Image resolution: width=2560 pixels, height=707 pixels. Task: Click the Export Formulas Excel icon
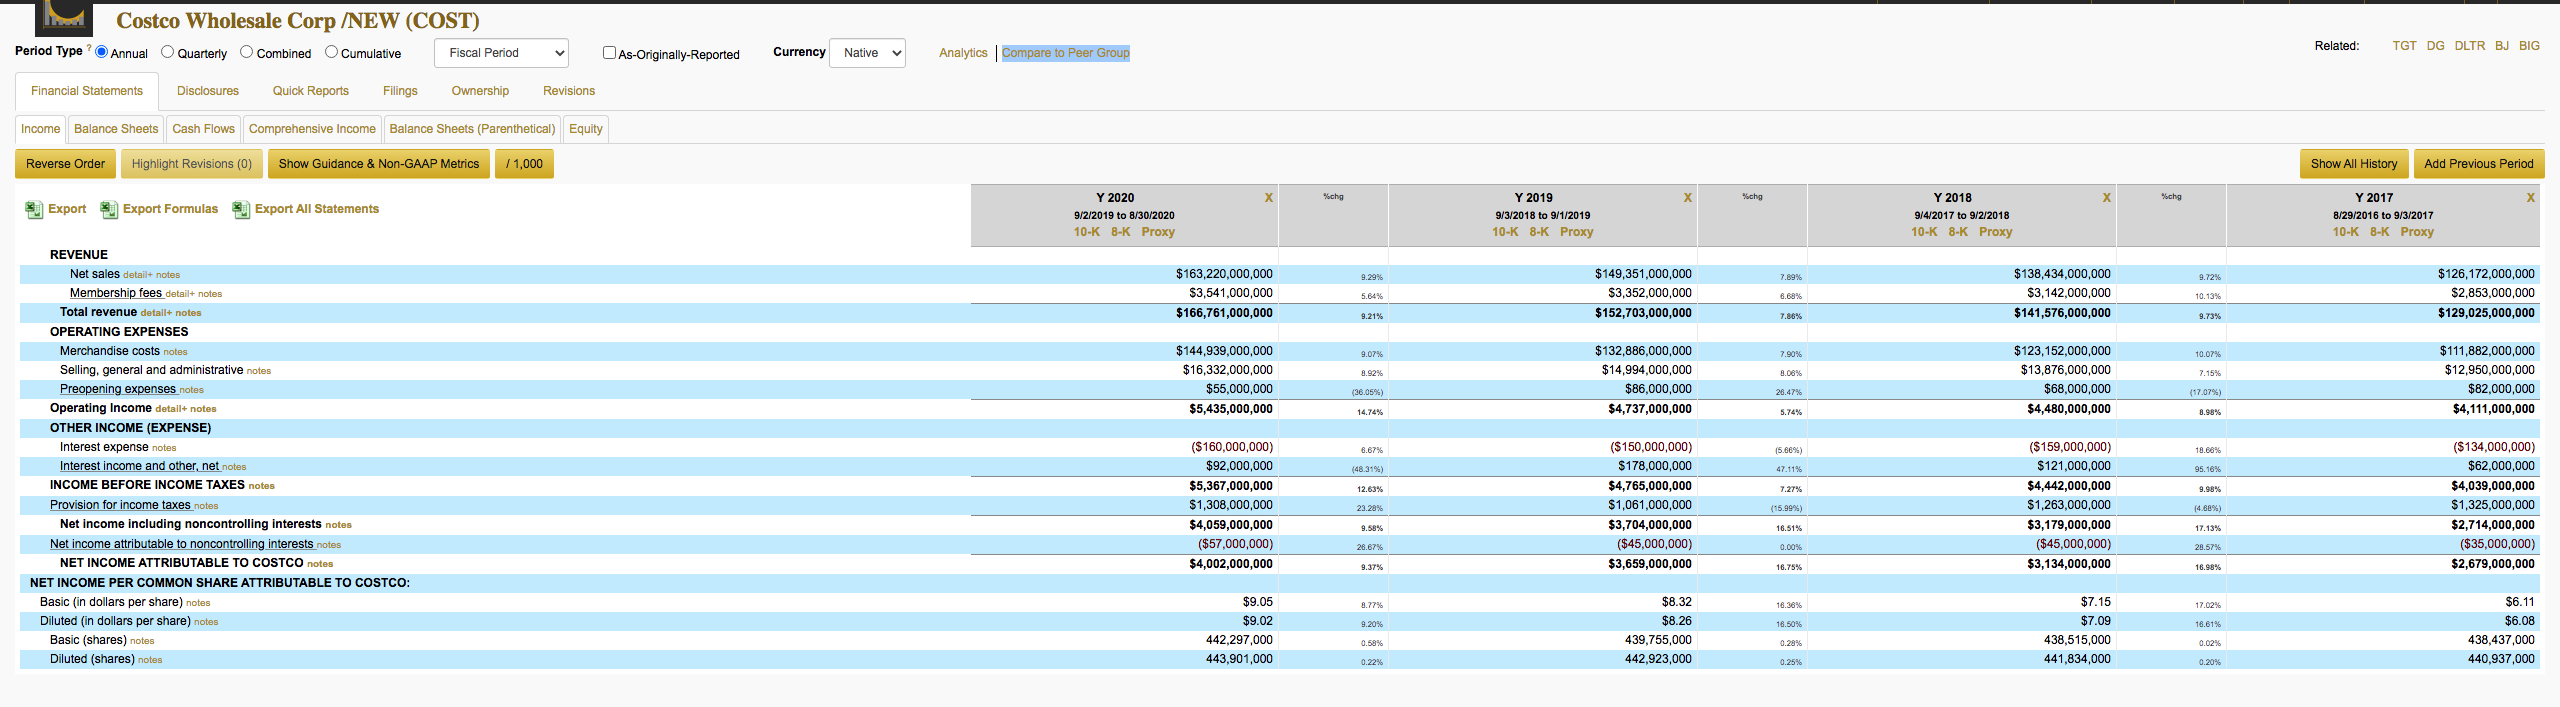(x=109, y=209)
